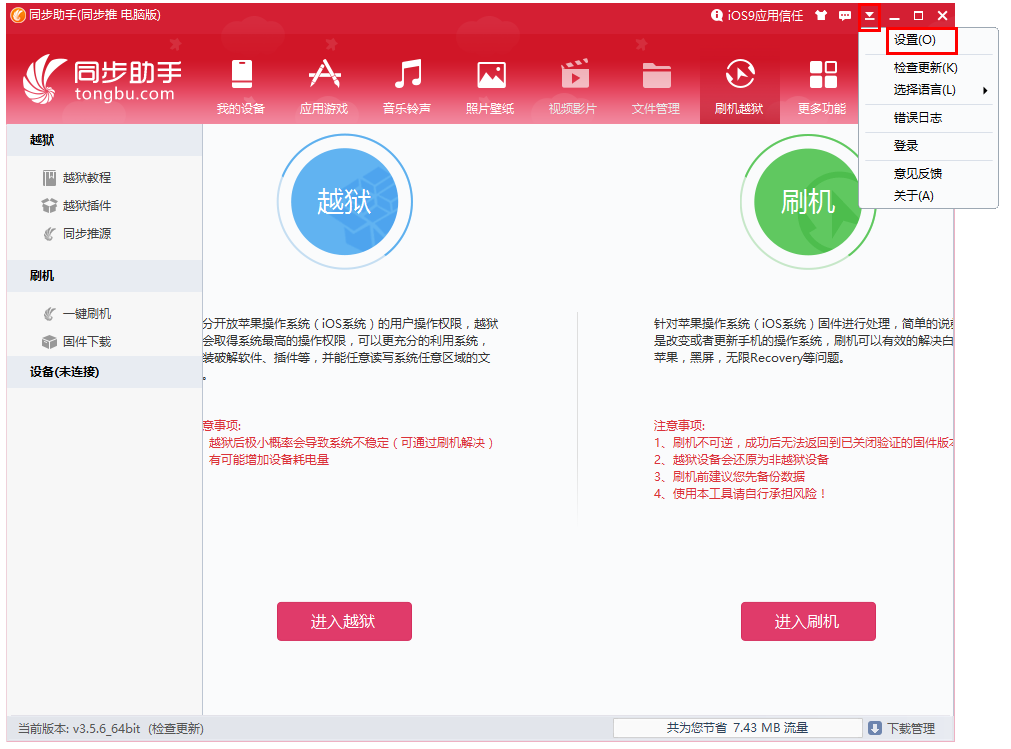Click the iOS9应用信任 label
This screenshot has width=1011, height=749.
[x=765, y=15]
